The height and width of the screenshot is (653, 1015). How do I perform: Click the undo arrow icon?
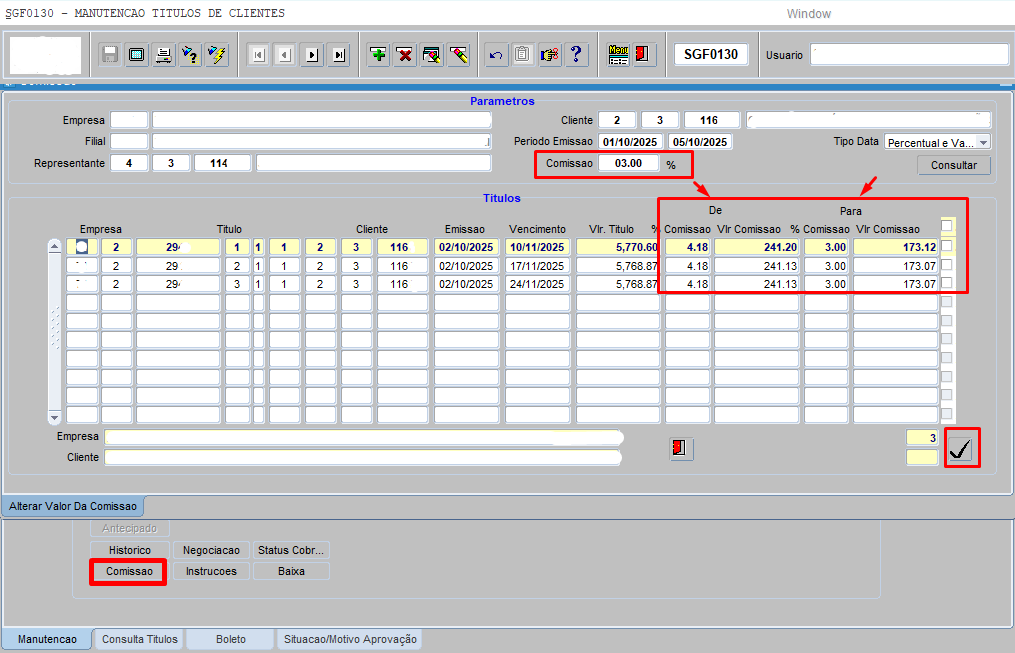(x=495, y=55)
